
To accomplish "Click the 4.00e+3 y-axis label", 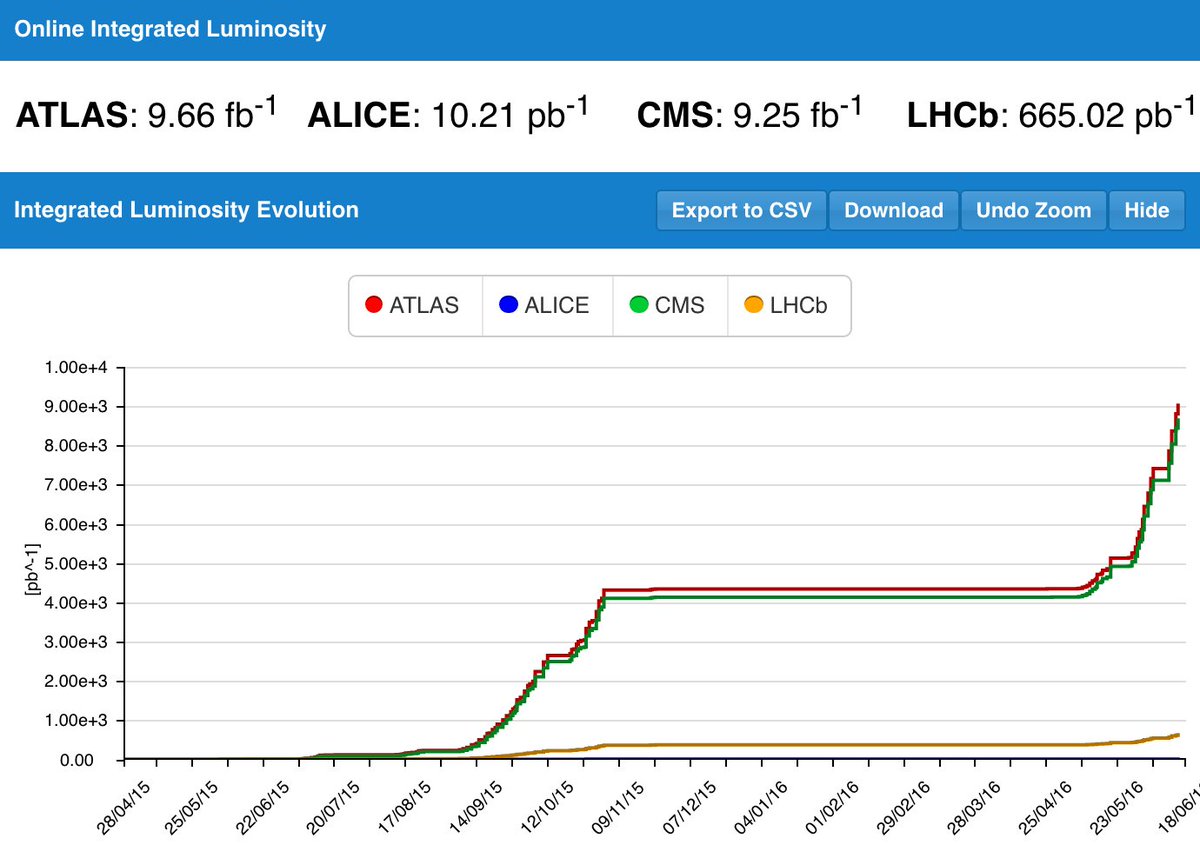I will (75, 603).
